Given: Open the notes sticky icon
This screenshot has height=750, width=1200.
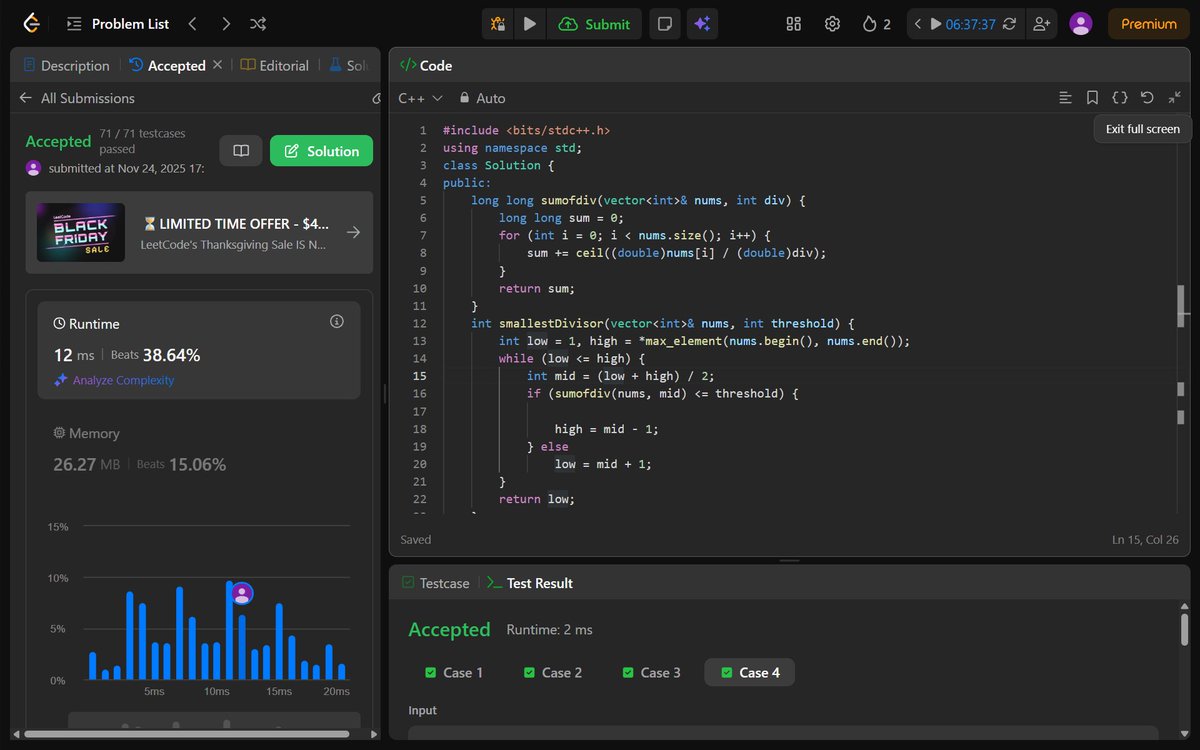Looking at the screenshot, I should pos(663,24).
